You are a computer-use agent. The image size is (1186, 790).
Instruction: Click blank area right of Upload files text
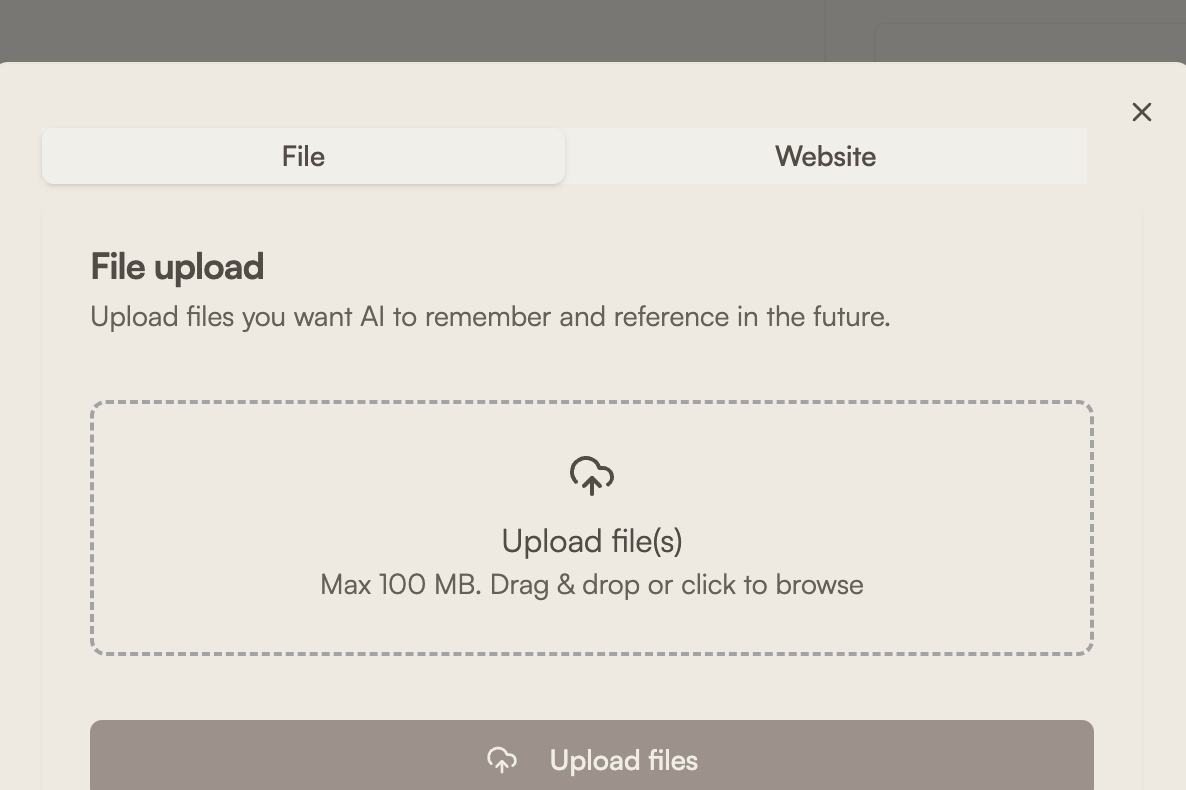click(900, 758)
